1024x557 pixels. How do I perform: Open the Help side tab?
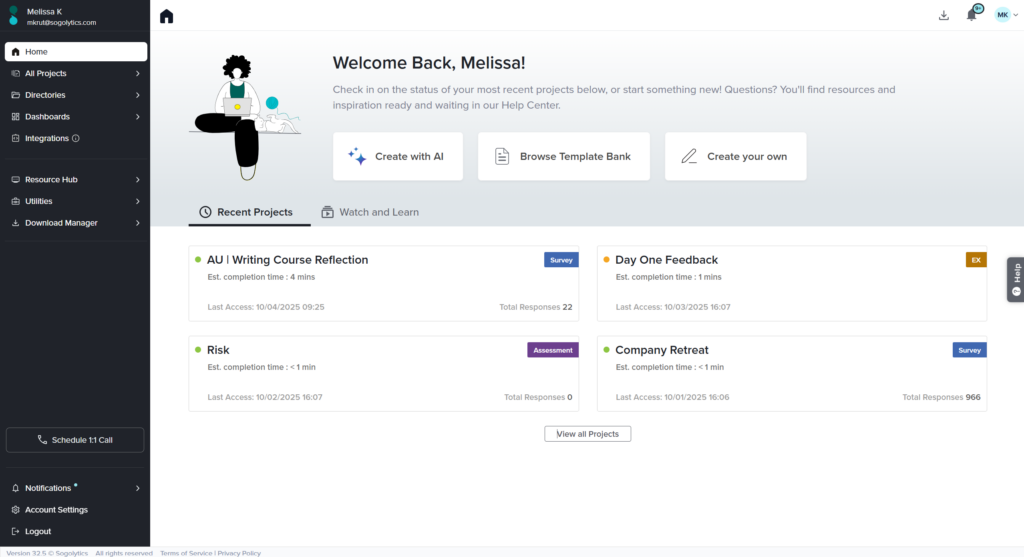click(x=1016, y=280)
